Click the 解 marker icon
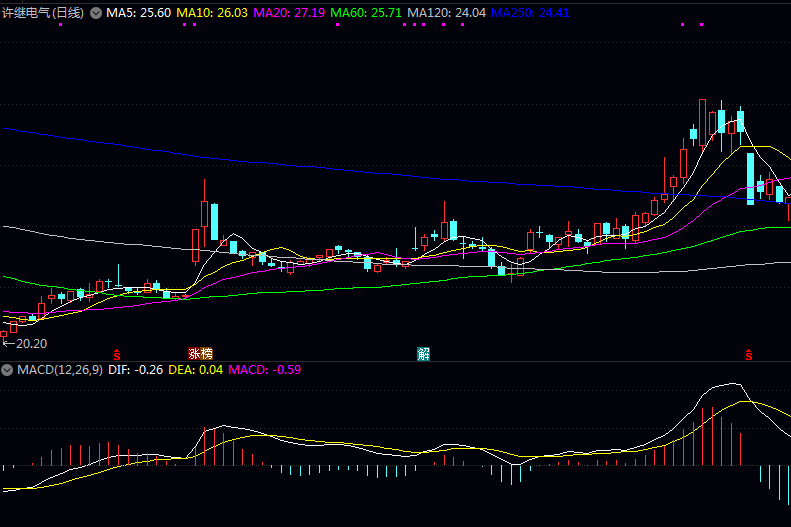Screen dimensions: 791x527 tap(423, 354)
